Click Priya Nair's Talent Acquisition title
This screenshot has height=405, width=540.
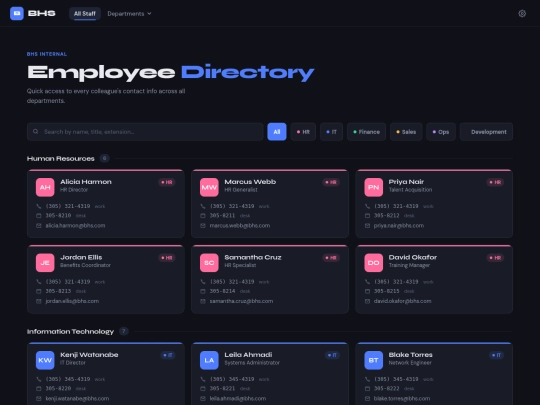pyautogui.click(x=410, y=190)
